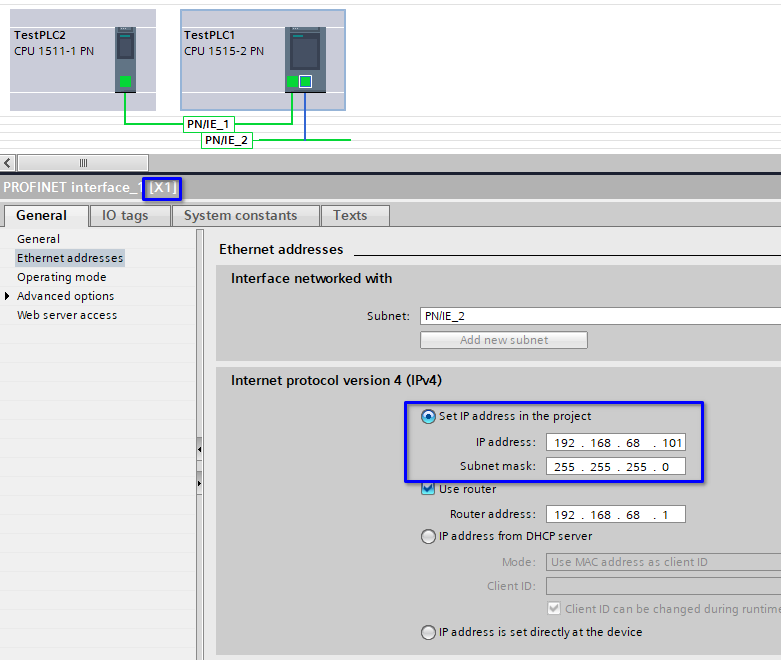The height and width of the screenshot is (660, 781).
Task: Collapse navigation pane with left splitter arrow
Action: 199,449
